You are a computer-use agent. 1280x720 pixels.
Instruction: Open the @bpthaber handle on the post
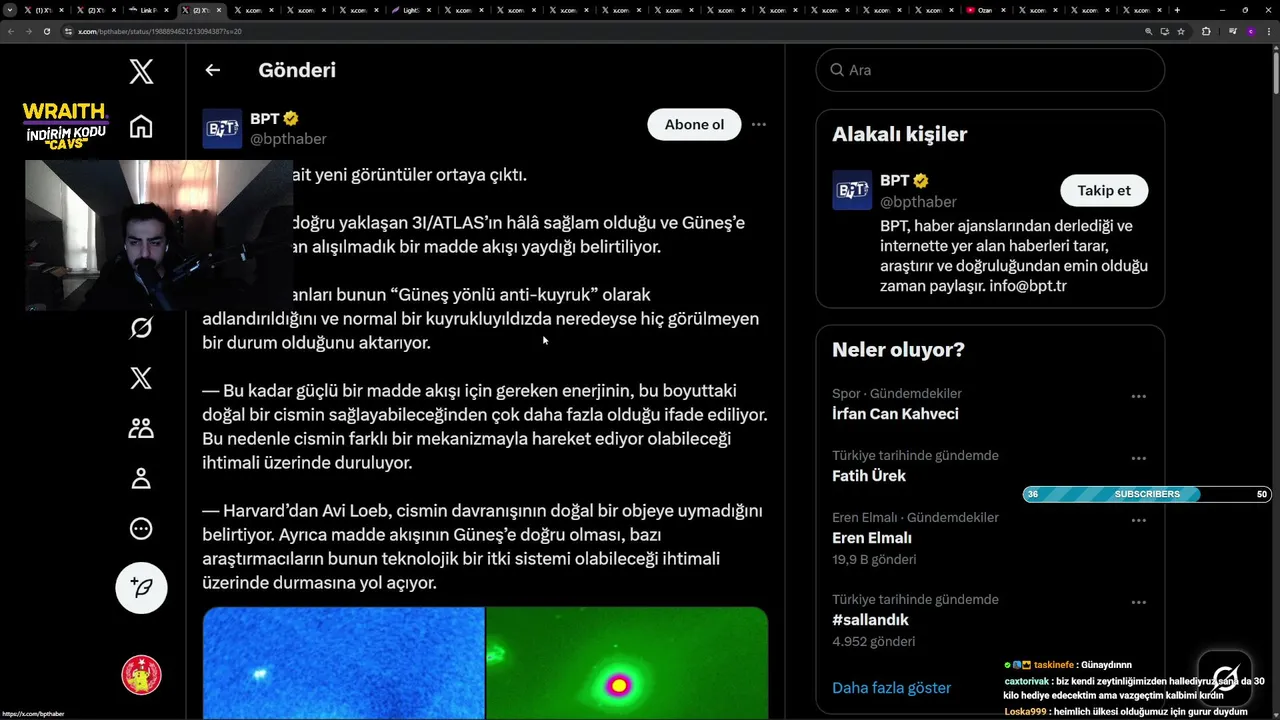[x=288, y=139]
